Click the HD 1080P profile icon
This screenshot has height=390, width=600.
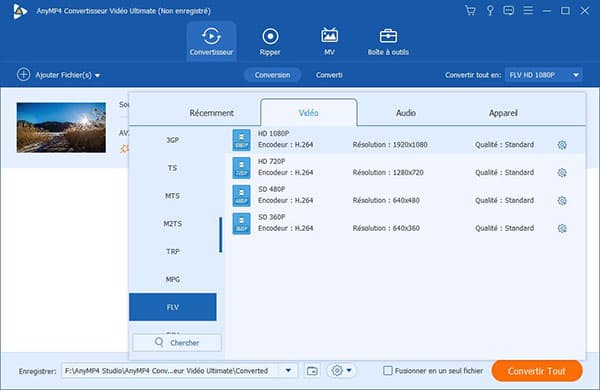point(241,140)
